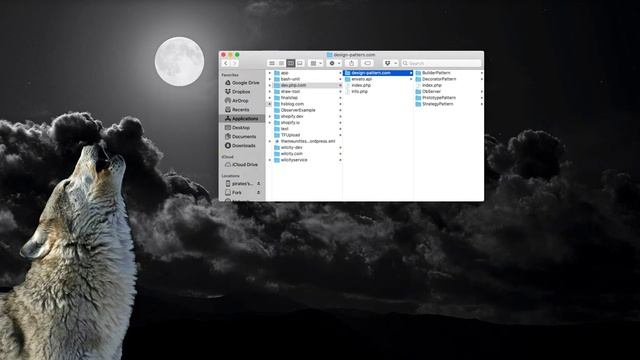Image resolution: width=640 pixels, height=360 pixels.
Task: Click the Edit Tags toolbar button
Action: (367, 63)
